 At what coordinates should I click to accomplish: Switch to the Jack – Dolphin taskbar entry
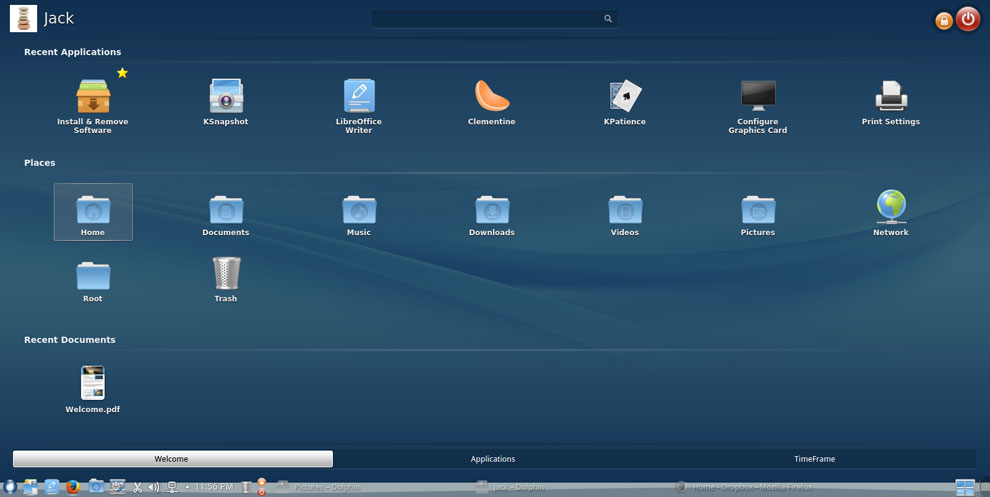point(510,487)
